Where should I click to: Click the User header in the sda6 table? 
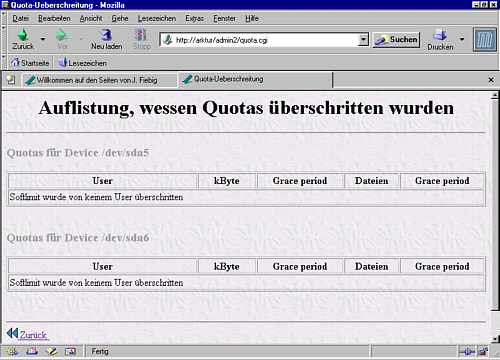pyautogui.click(x=102, y=266)
